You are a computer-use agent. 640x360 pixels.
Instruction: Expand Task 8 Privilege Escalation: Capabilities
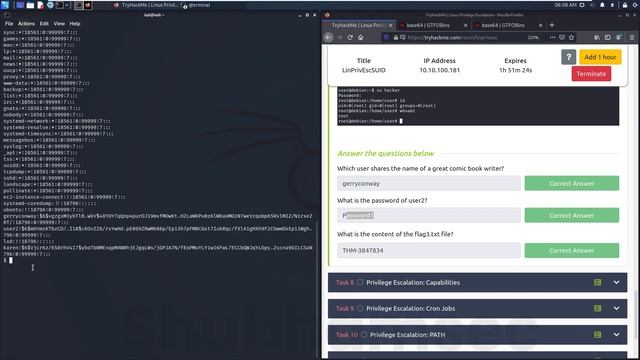click(477, 282)
